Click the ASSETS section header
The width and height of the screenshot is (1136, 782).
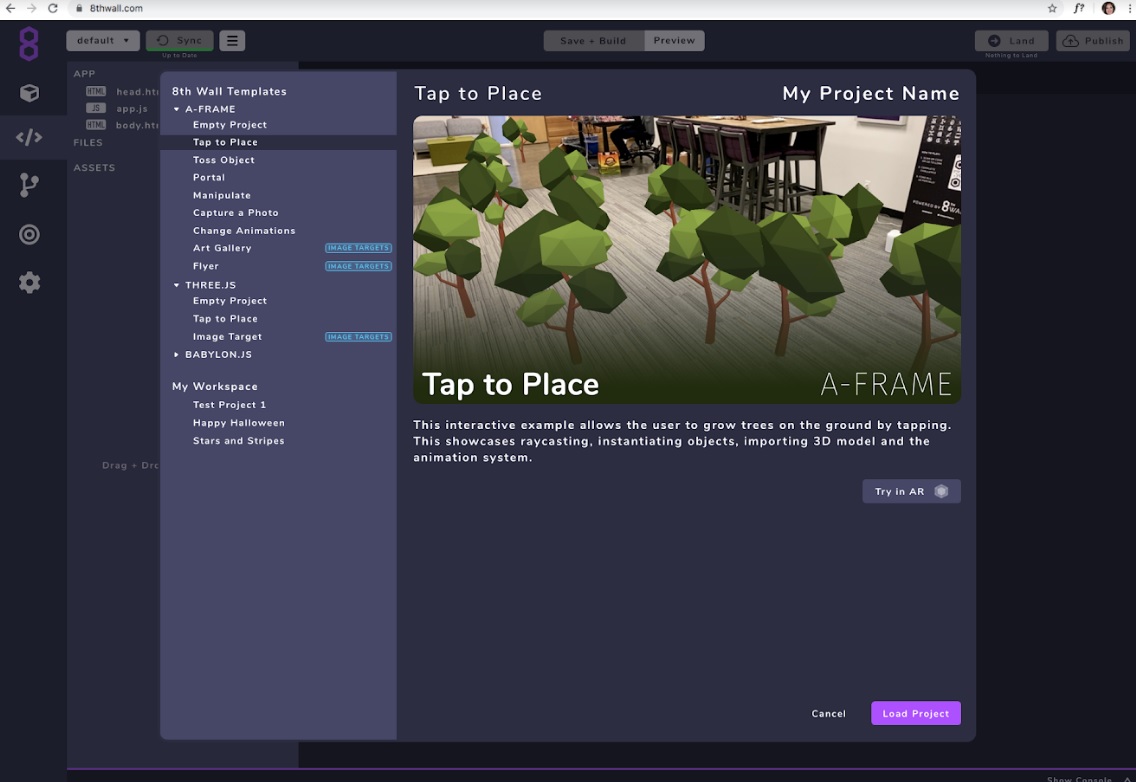94,167
